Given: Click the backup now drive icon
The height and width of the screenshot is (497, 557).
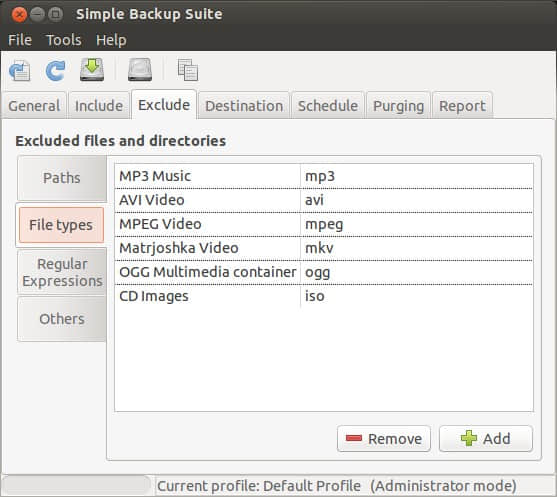Looking at the screenshot, I should coord(92,70).
